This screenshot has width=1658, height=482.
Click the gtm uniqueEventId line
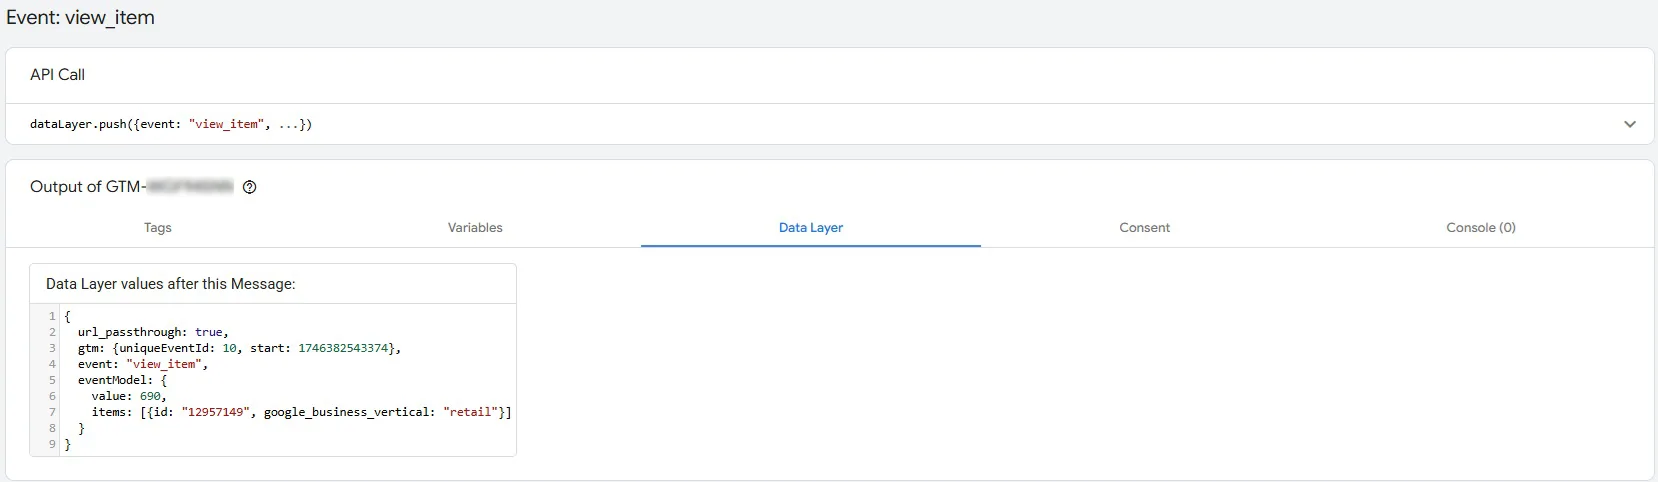point(239,348)
